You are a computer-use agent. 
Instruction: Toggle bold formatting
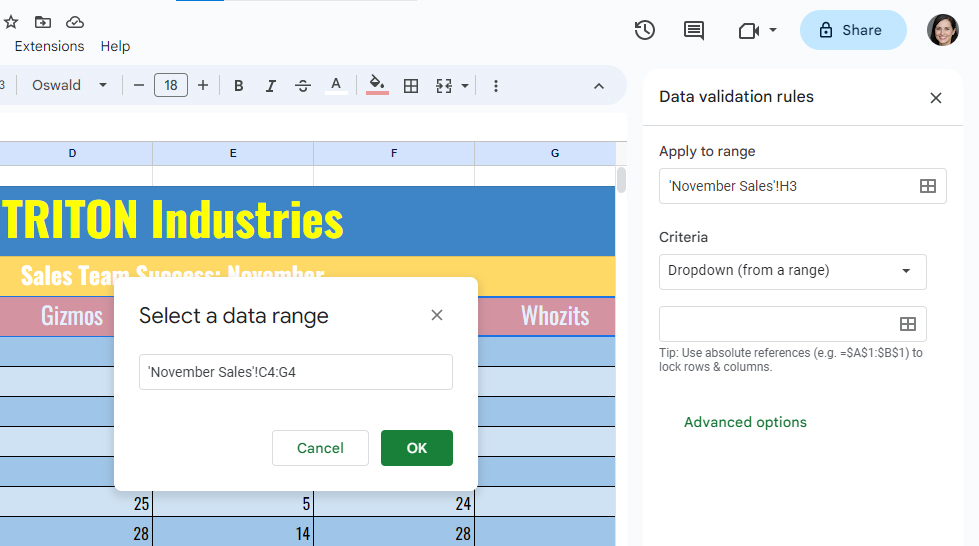[x=239, y=86]
